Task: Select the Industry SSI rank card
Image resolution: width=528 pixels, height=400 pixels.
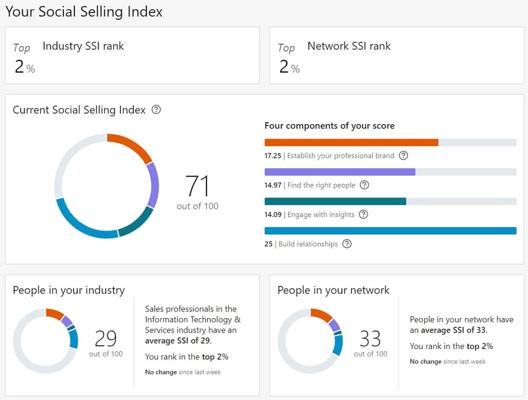Action: pos(132,56)
